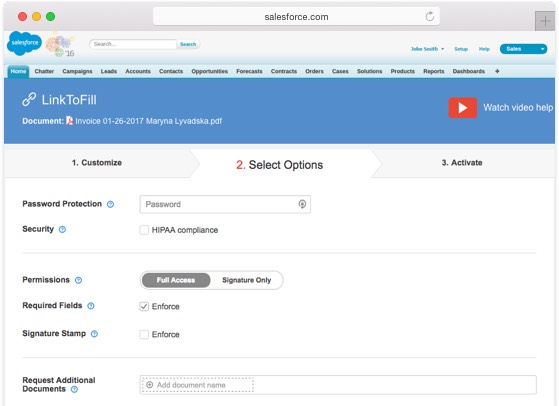559x406 pixels.
Task: Click the Setup link
Action: pyautogui.click(x=461, y=49)
